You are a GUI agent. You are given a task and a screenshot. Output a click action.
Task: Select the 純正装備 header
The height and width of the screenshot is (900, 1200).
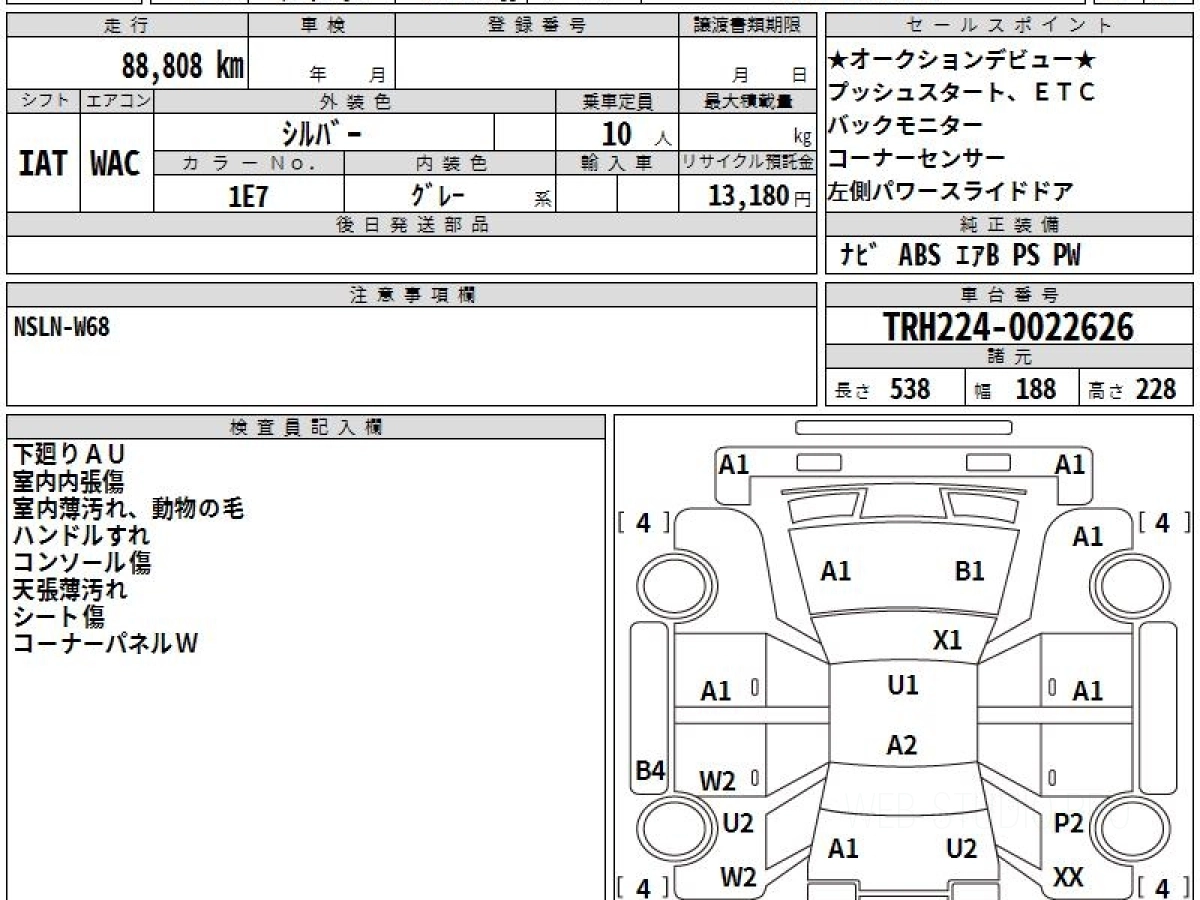tap(1010, 224)
